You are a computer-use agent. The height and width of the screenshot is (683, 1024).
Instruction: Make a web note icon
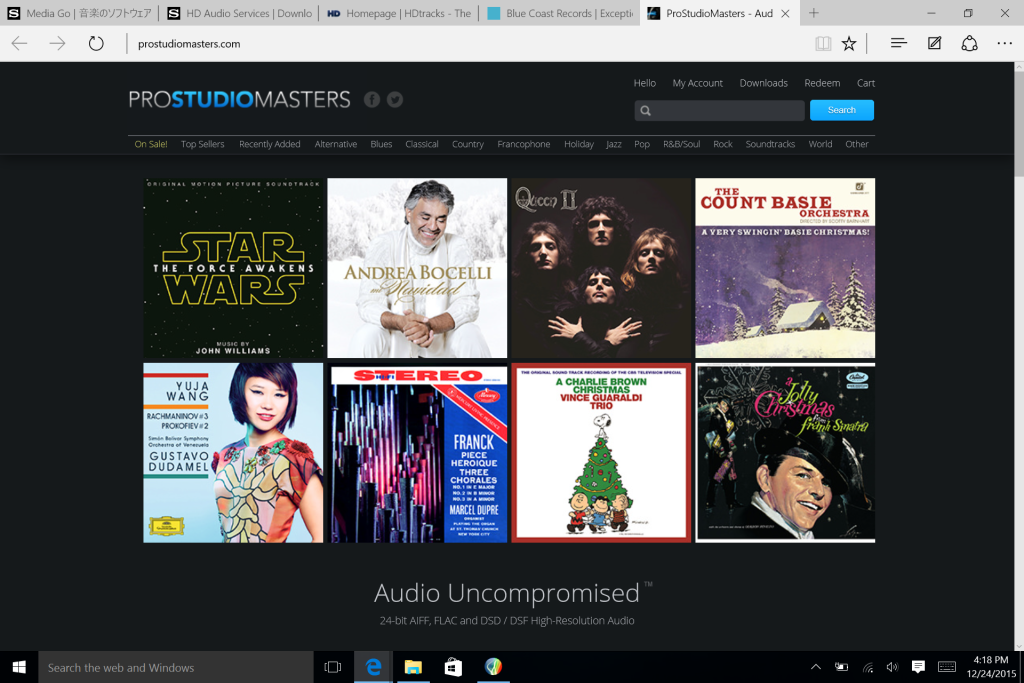(935, 43)
